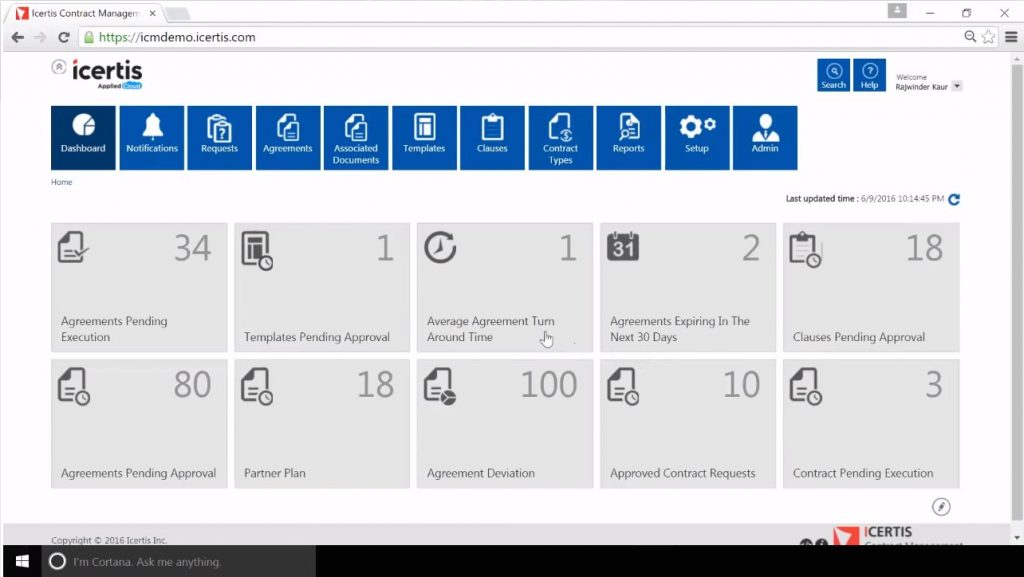Click the Home breadcrumb link
The height and width of the screenshot is (577, 1024).
click(x=62, y=183)
